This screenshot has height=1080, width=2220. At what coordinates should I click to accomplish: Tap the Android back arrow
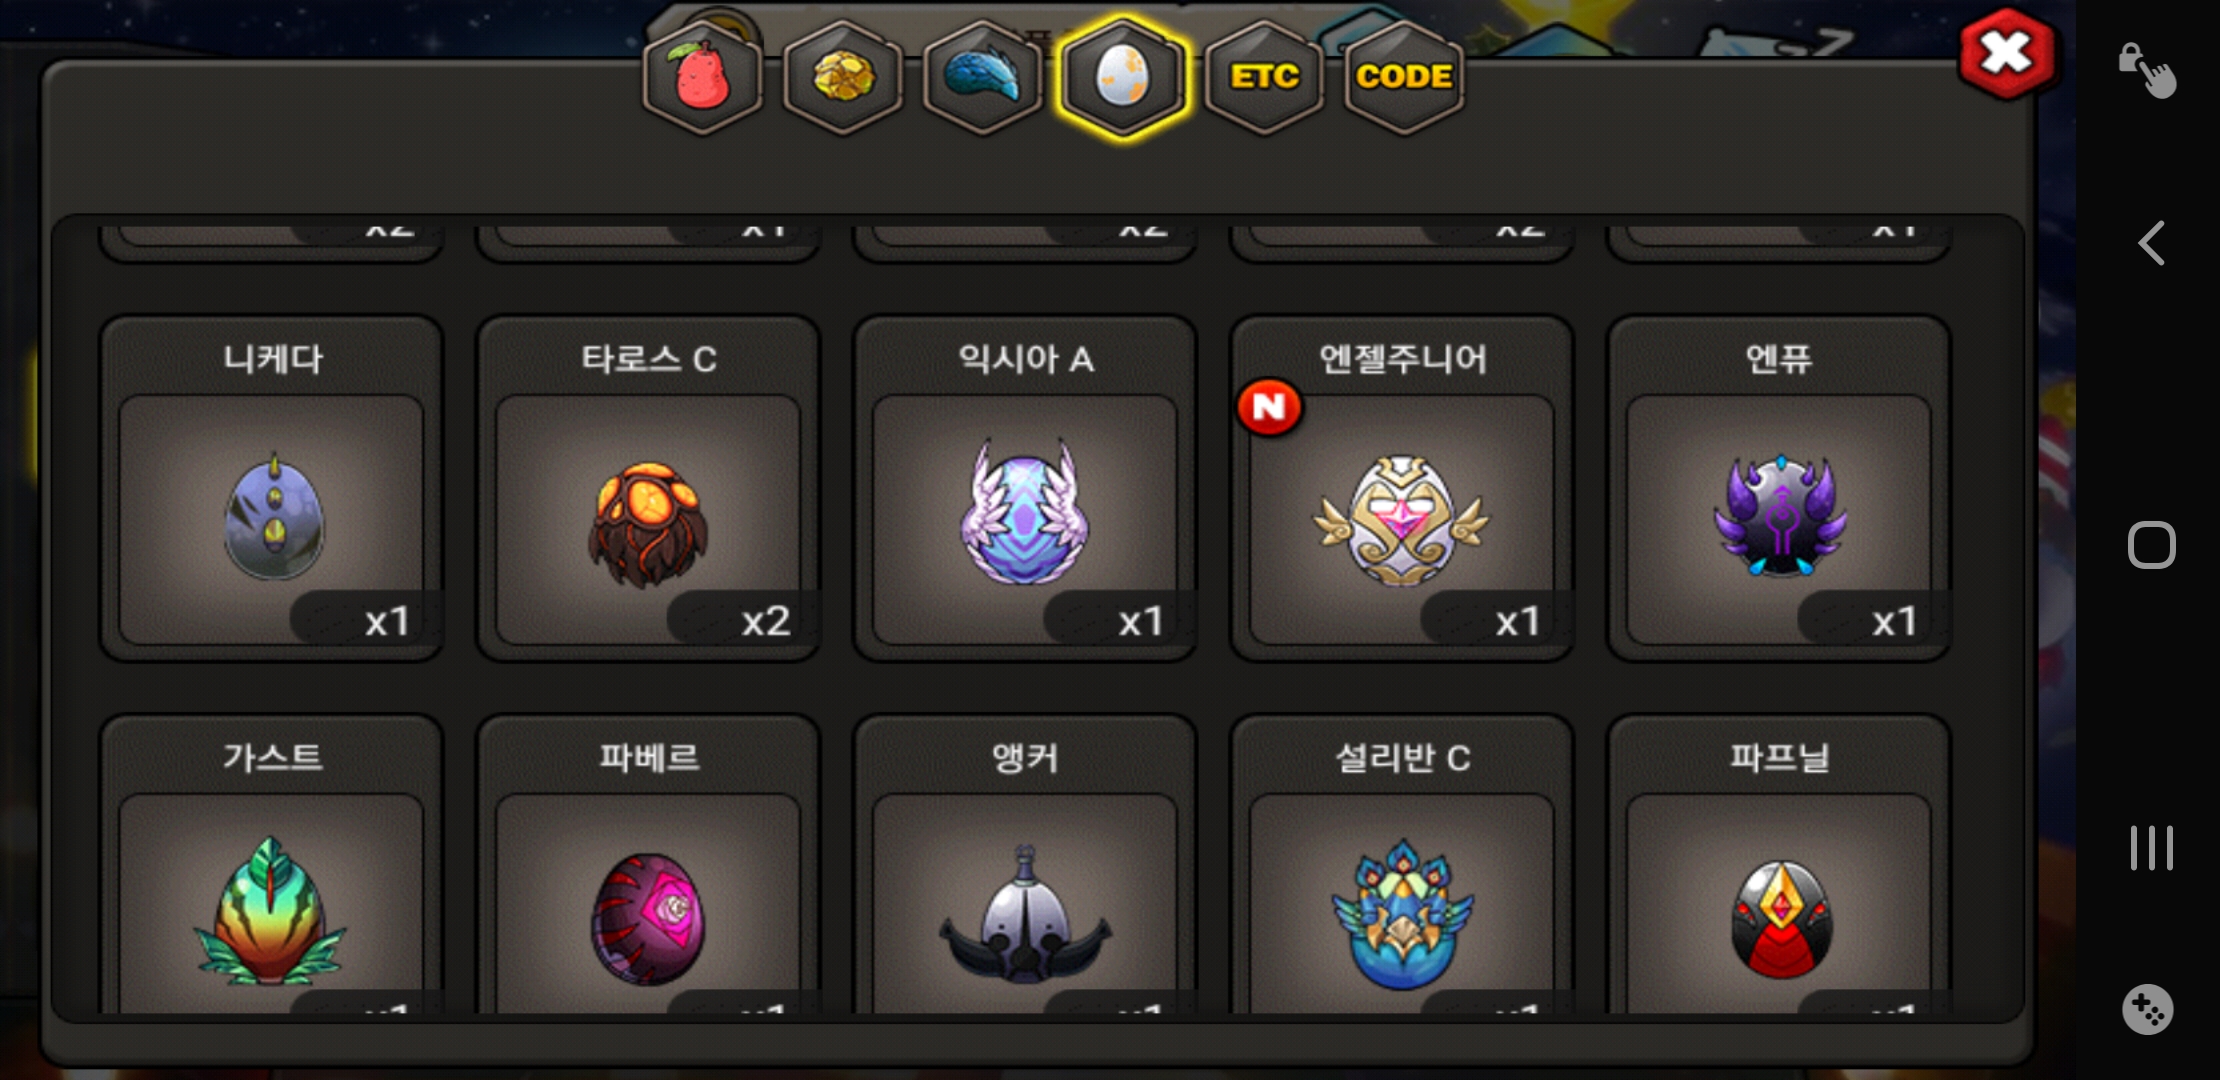point(2151,243)
